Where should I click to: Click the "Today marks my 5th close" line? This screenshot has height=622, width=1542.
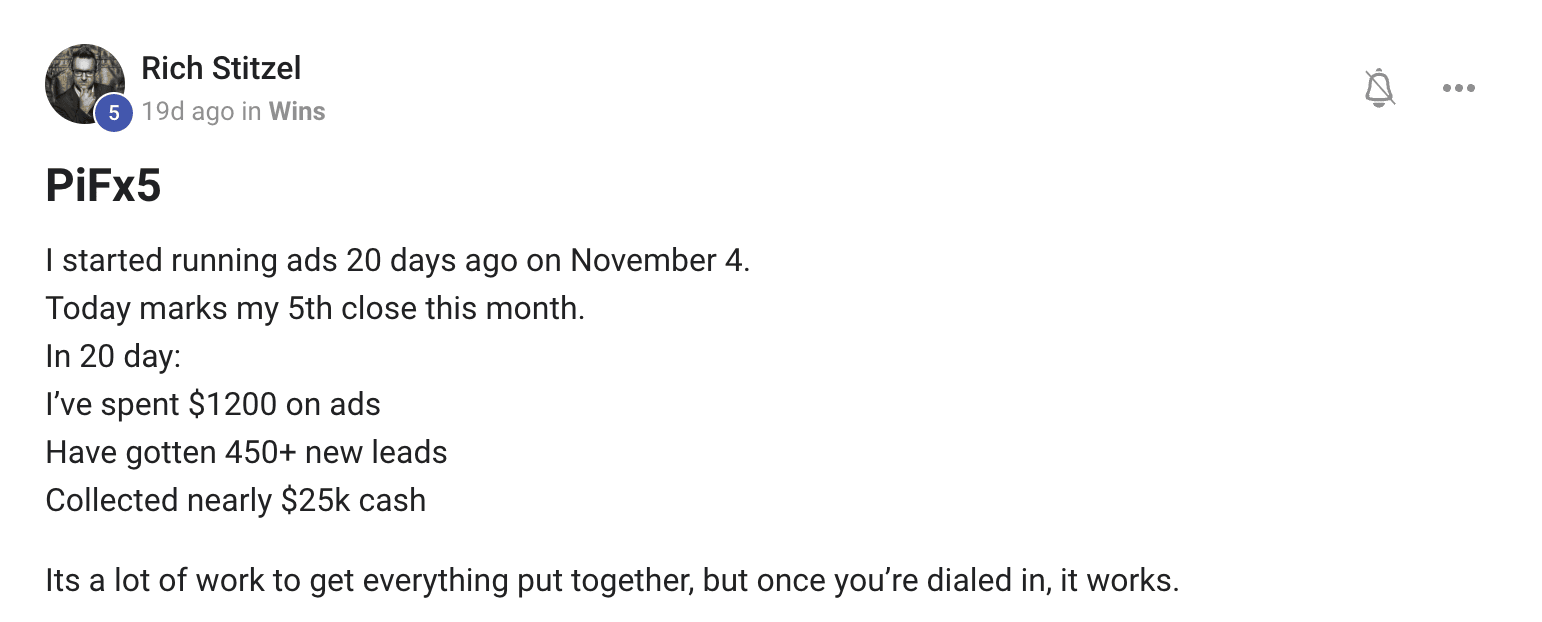[x=315, y=308]
